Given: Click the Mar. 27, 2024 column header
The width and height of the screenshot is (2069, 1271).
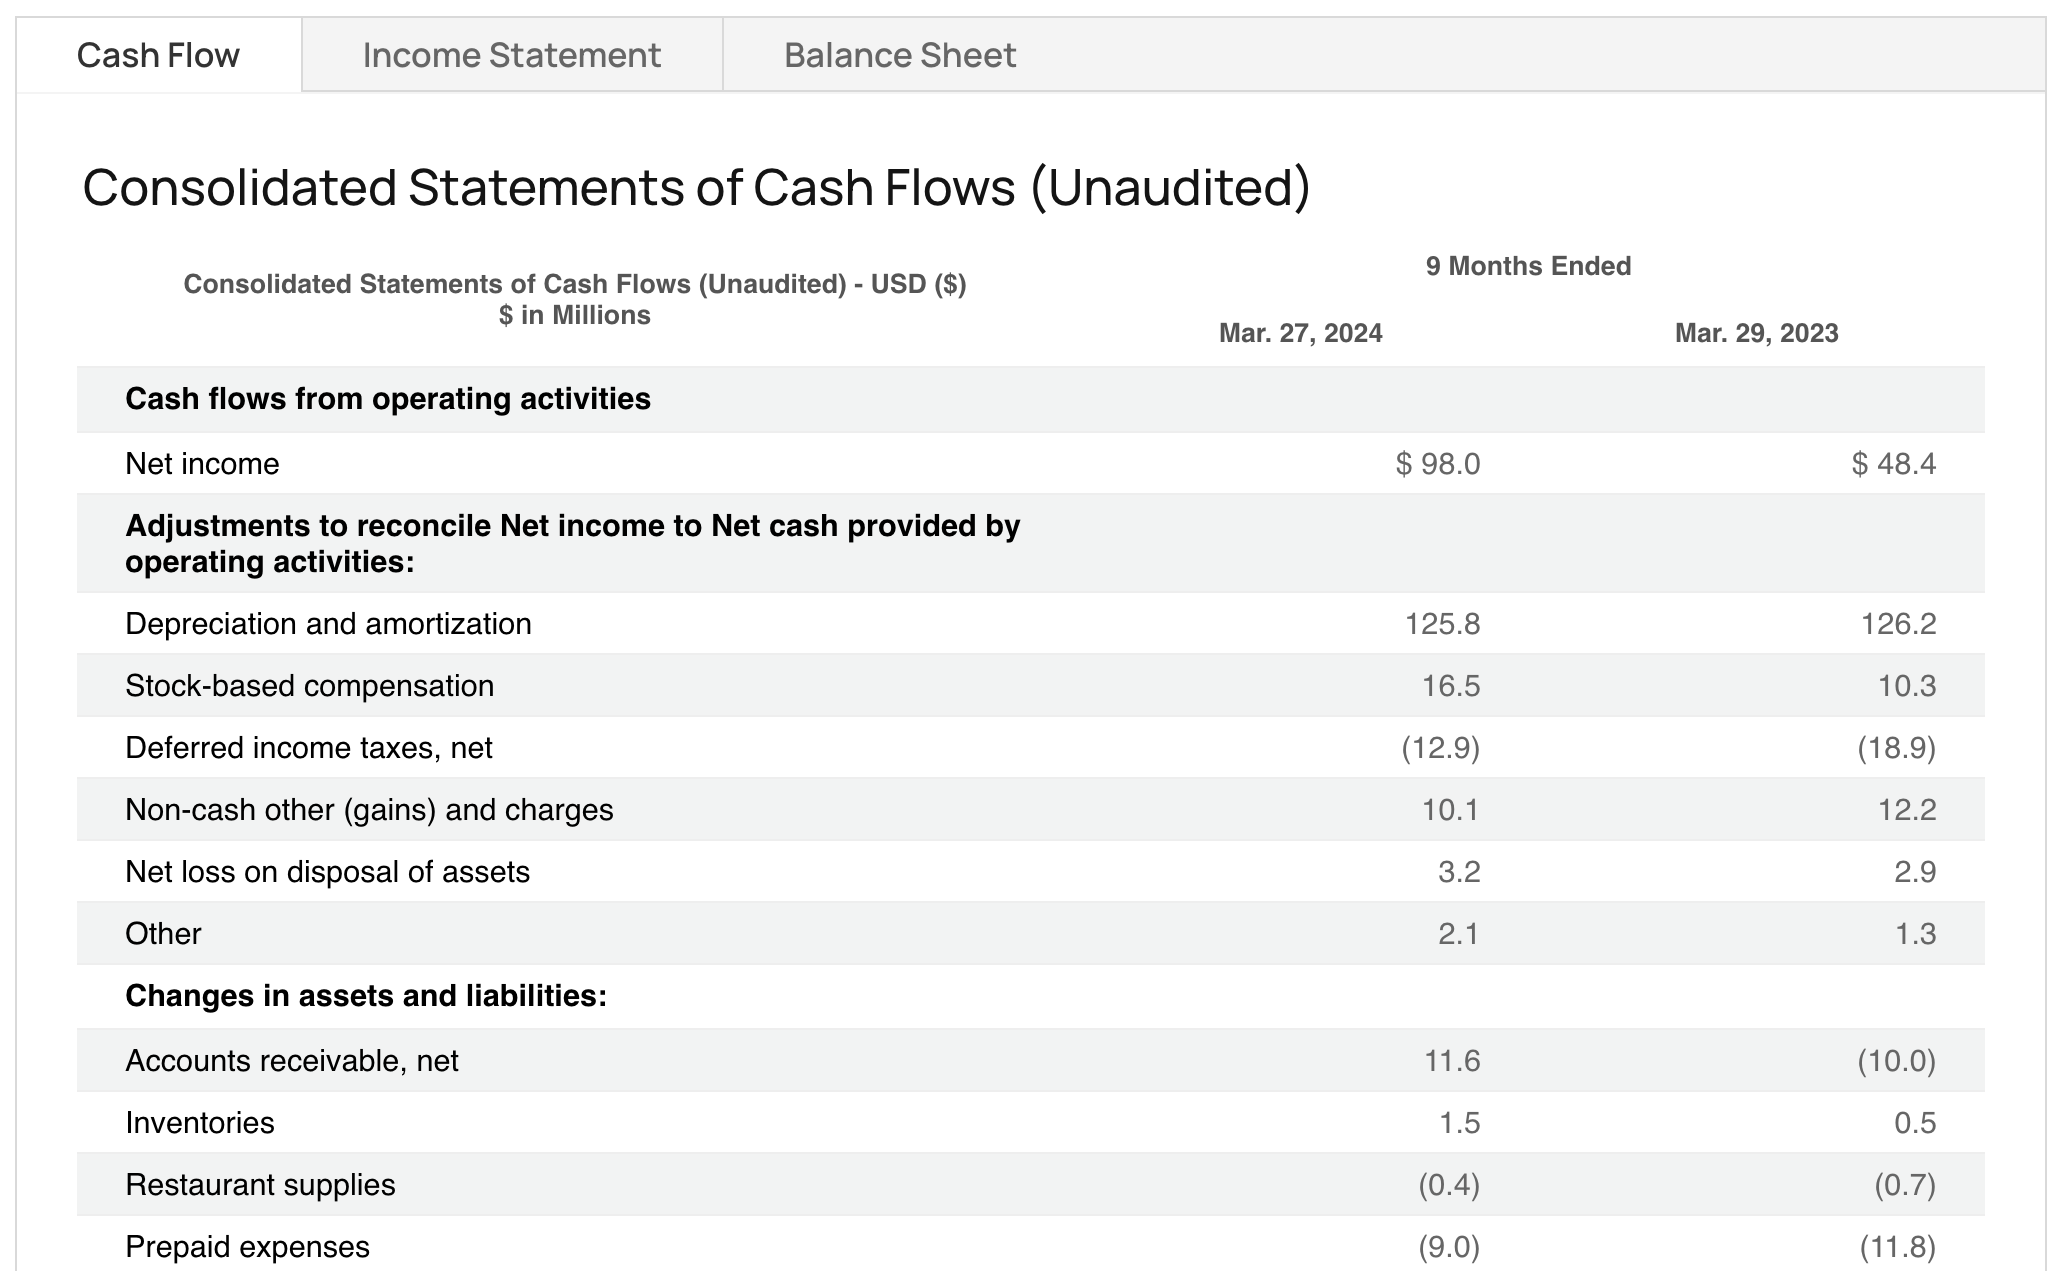Looking at the screenshot, I should click(x=1300, y=333).
